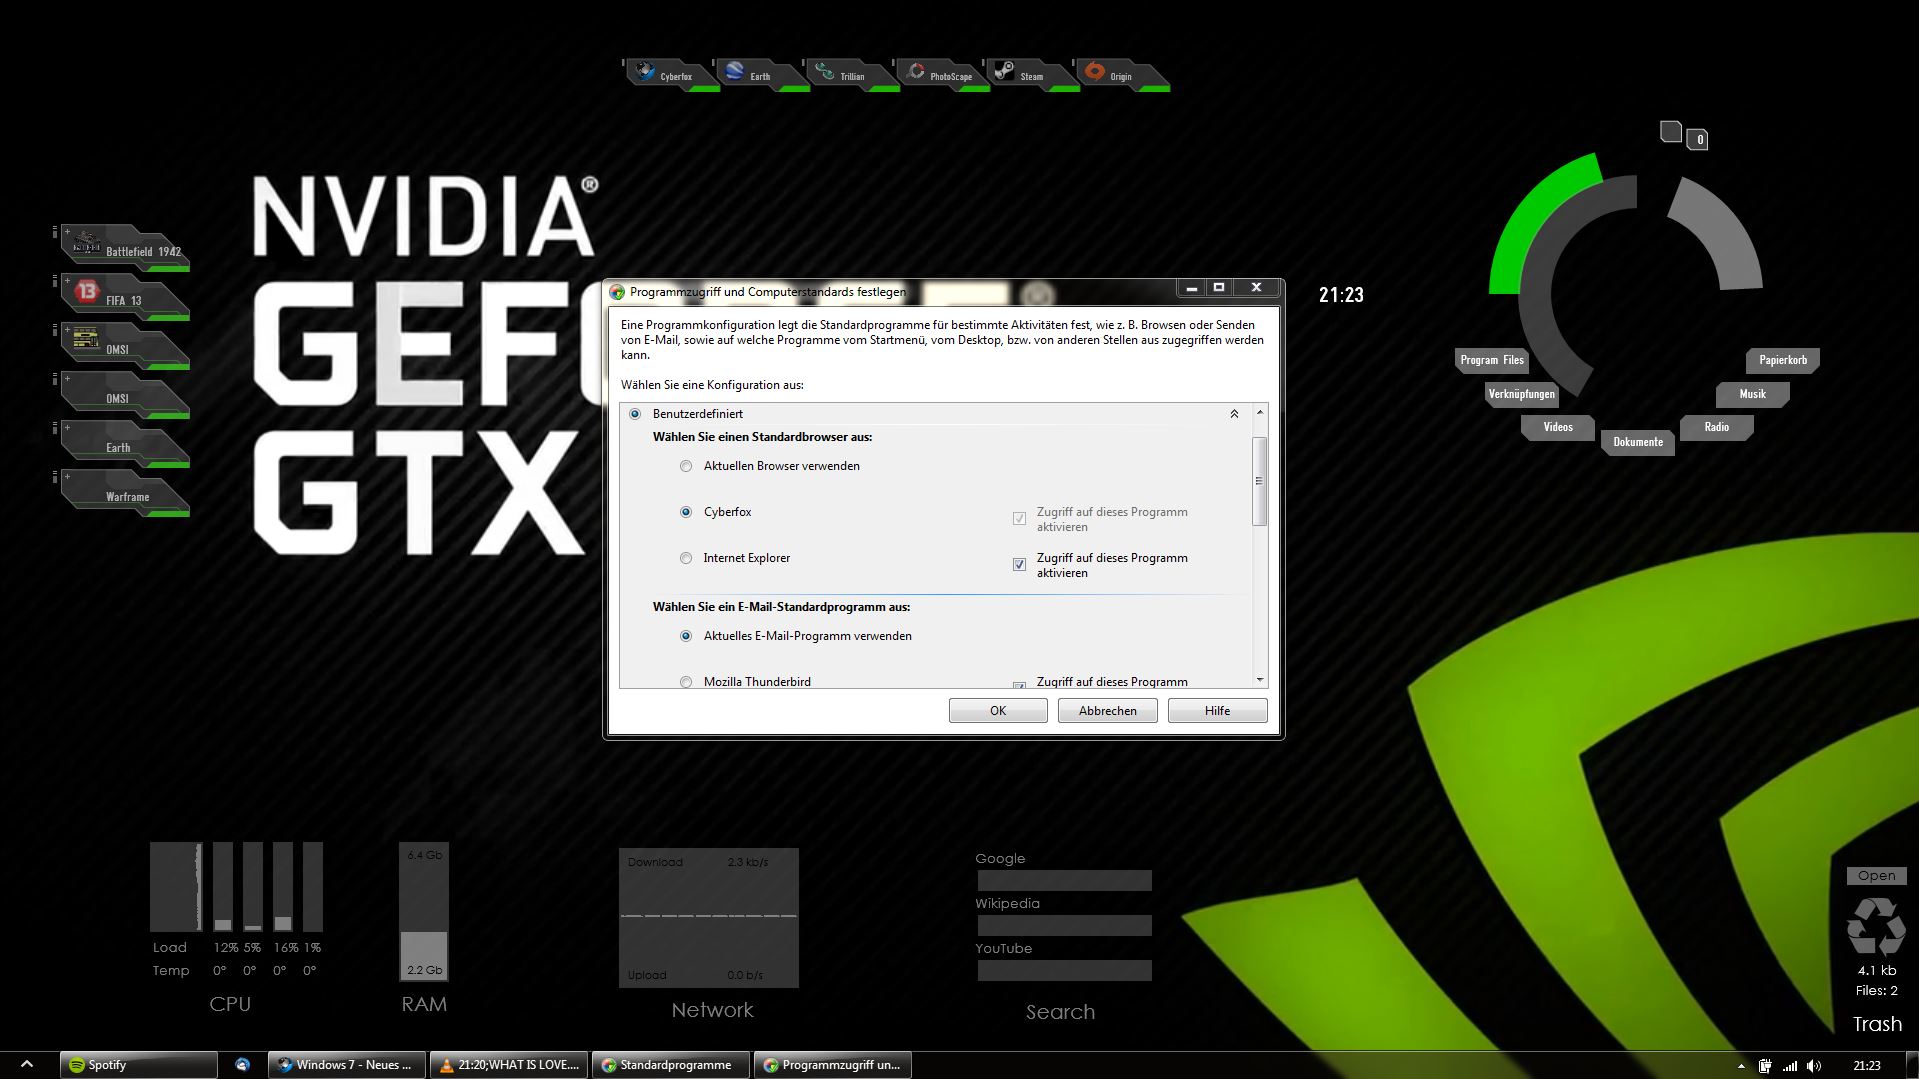Toggle program access checkbox for Internet Explorer
This screenshot has height=1079, width=1919.
[1019, 565]
